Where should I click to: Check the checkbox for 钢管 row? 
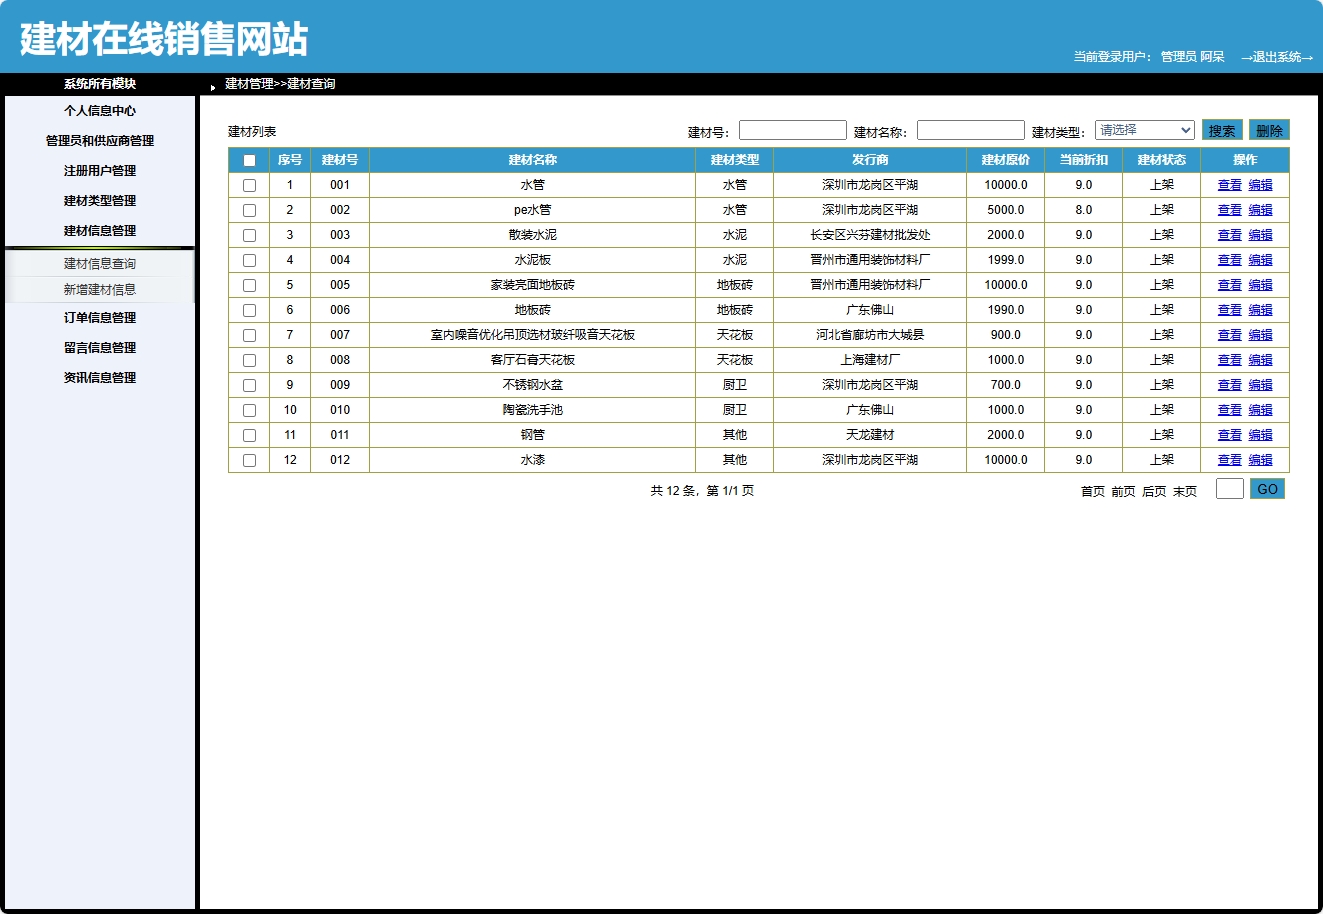pos(249,434)
